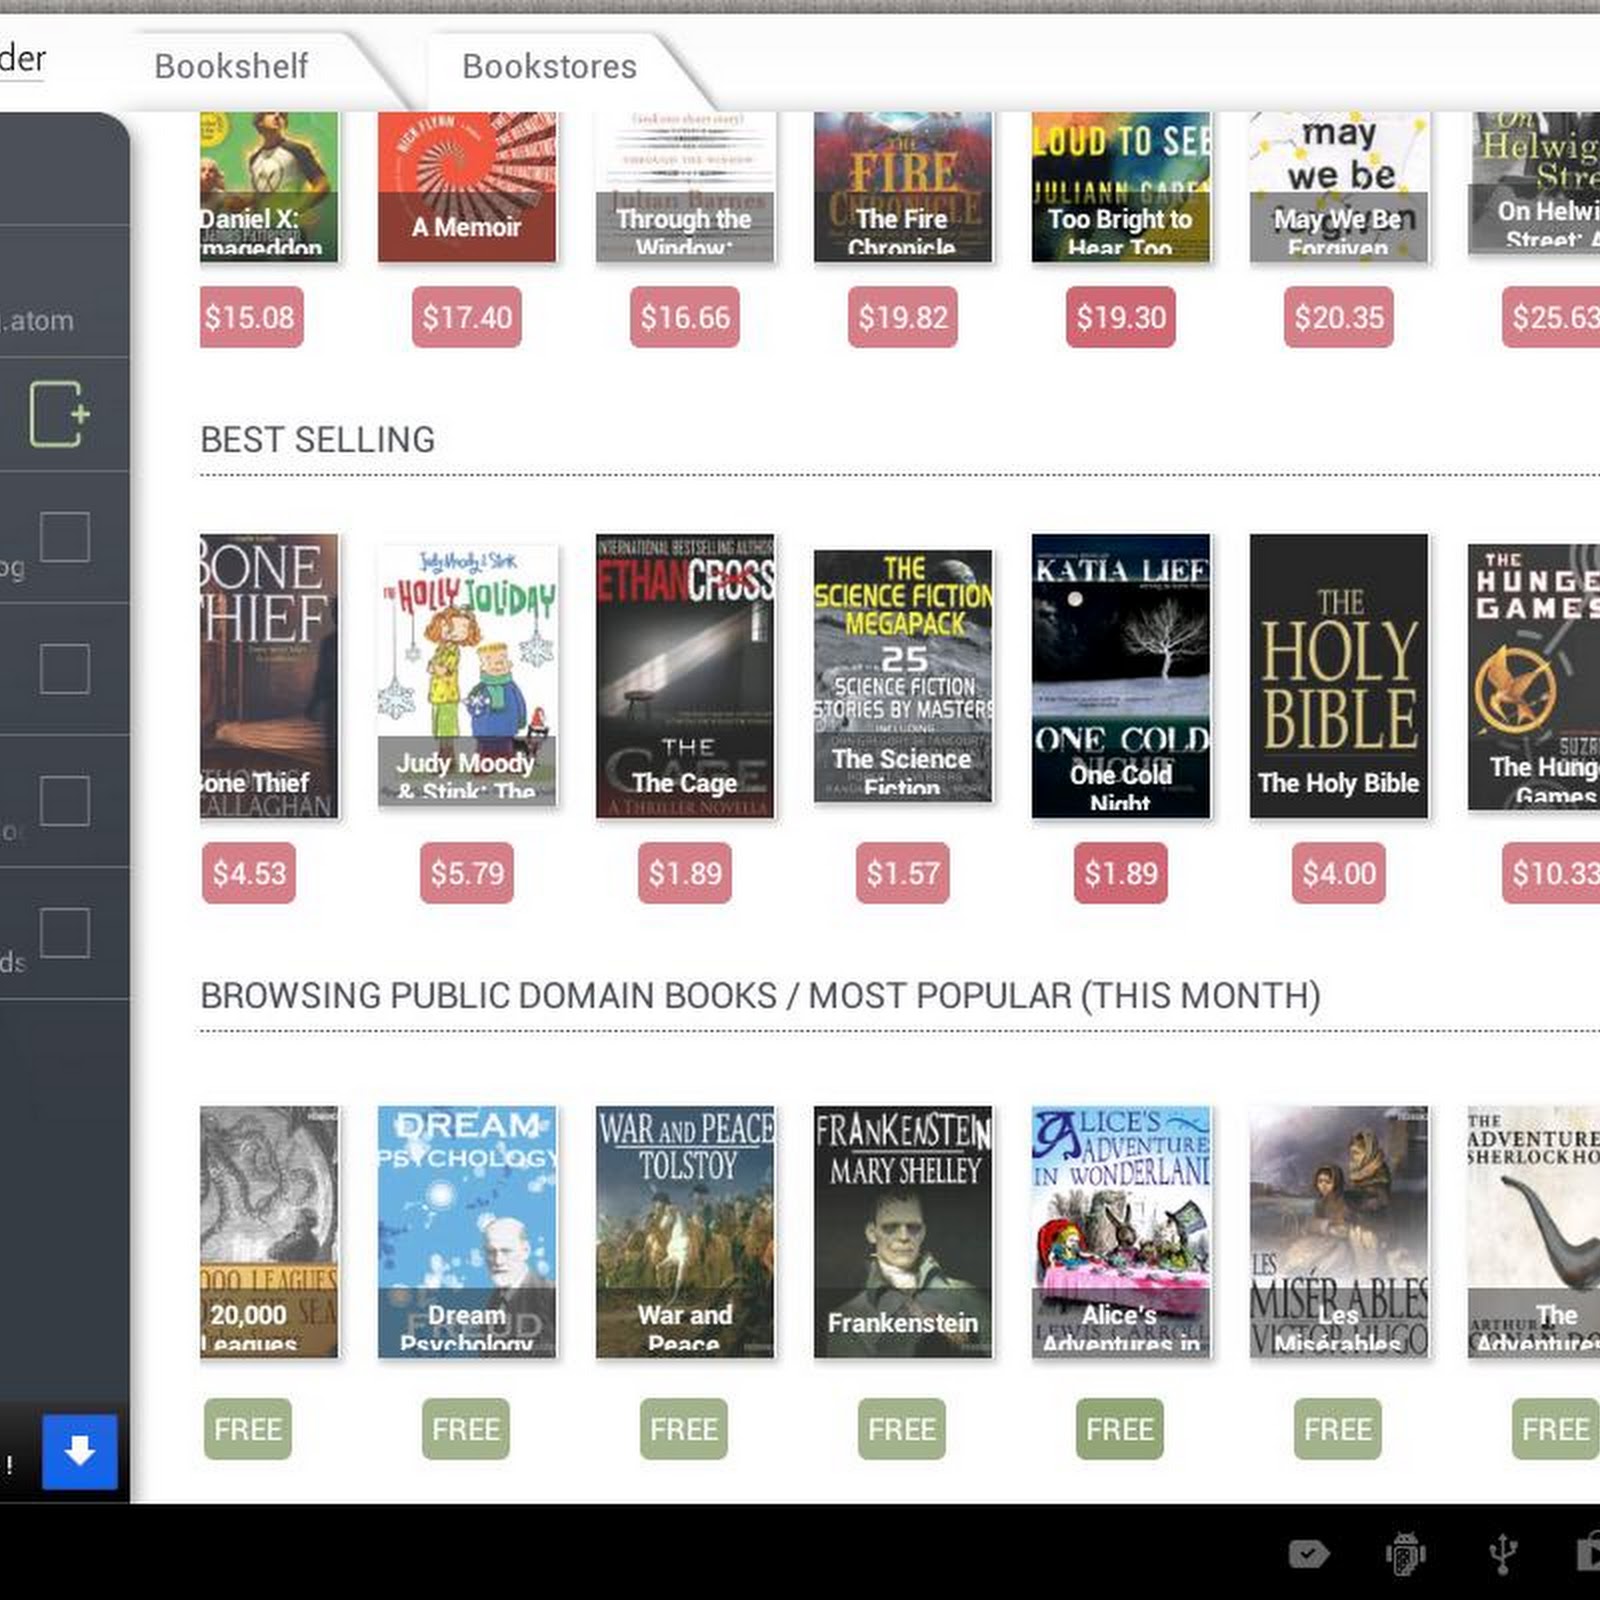Image resolution: width=1600 pixels, height=1600 pixels.
Task: Click the $16.66 price for Through the Window
Action: 685,317
